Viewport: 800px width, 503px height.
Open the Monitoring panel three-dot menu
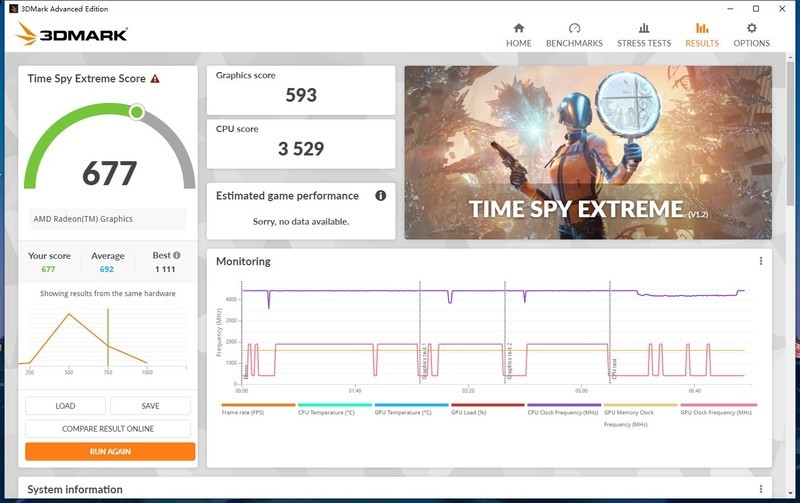pyautogui.click(x=761, y=261)
